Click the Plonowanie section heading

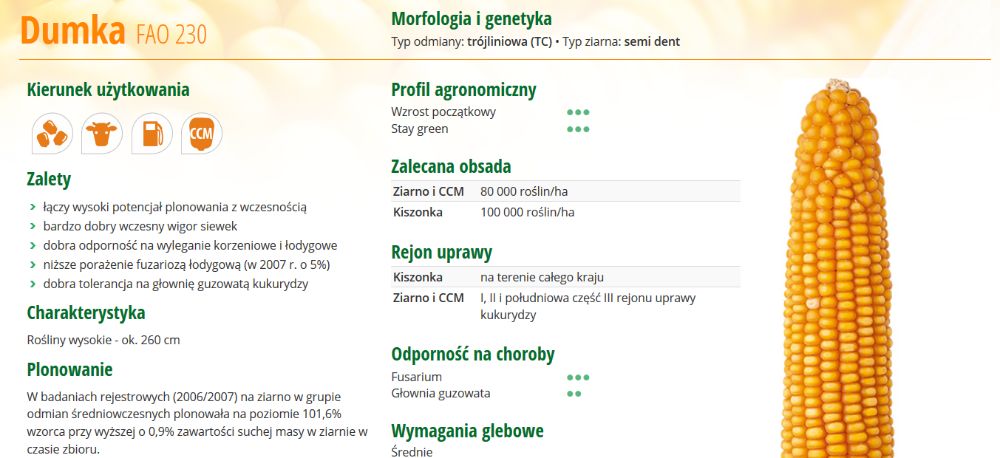click(x=70, y=370)
